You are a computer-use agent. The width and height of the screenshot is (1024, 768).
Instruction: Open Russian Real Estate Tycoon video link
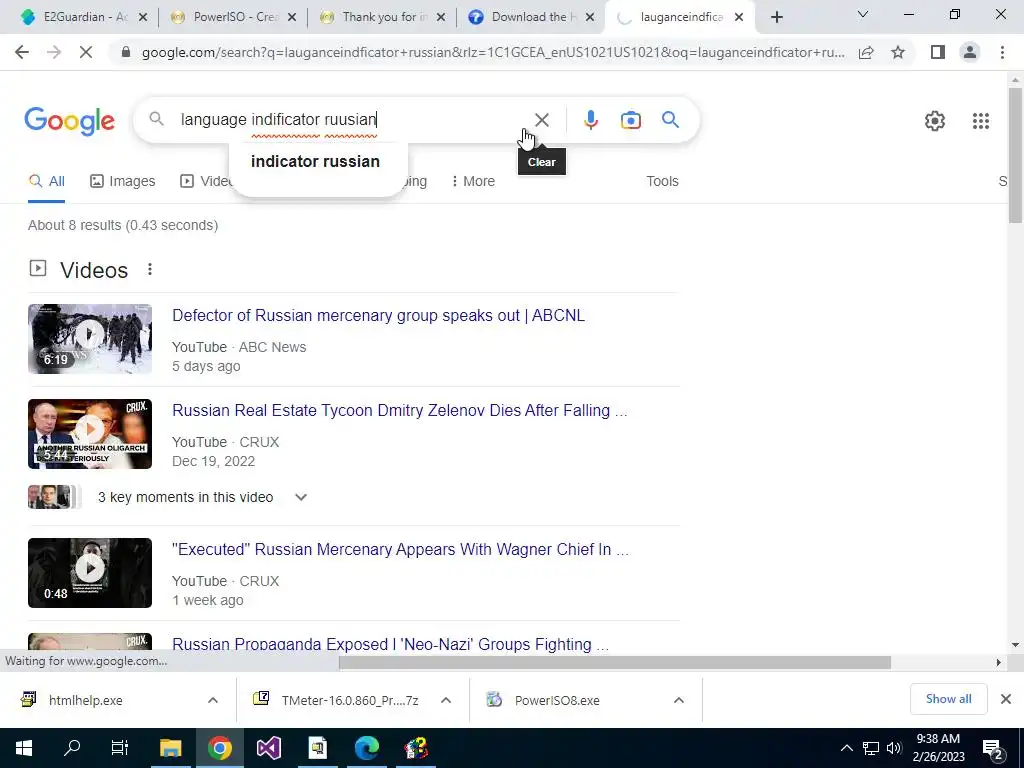click(x=400, y=411)
